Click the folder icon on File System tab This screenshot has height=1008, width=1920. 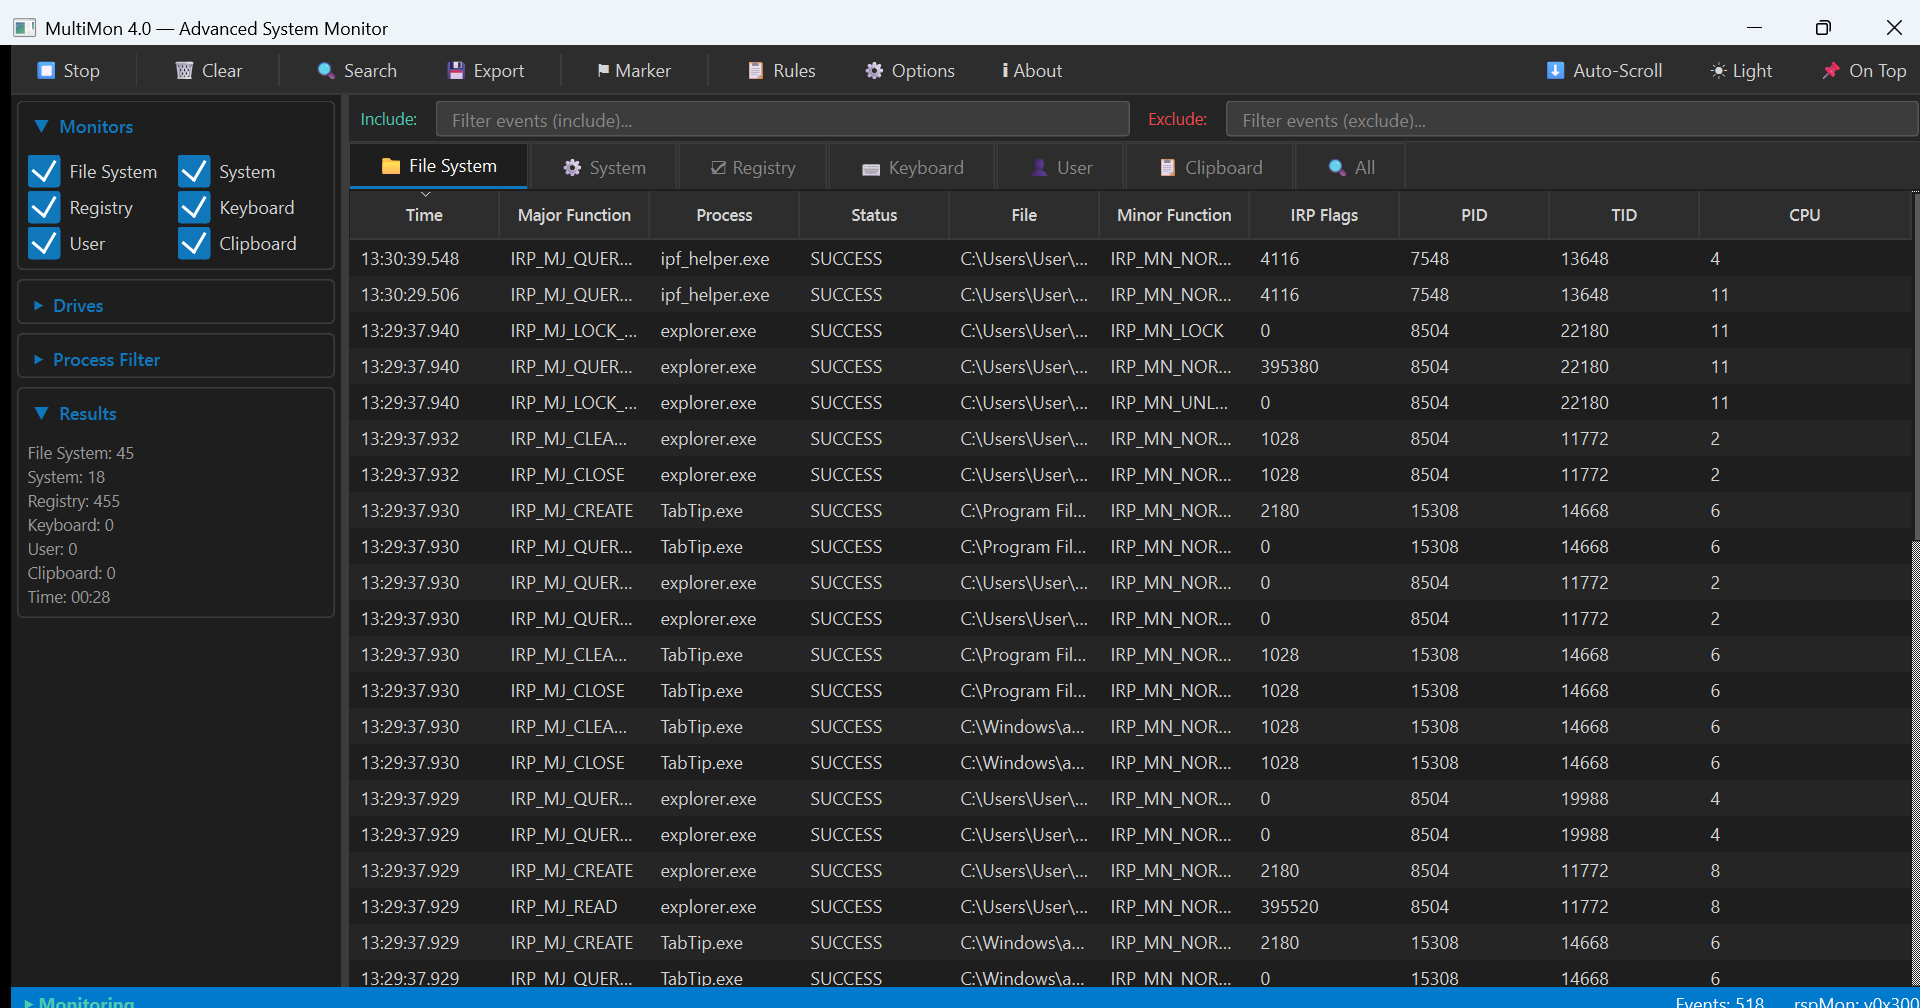pos(391,166)
